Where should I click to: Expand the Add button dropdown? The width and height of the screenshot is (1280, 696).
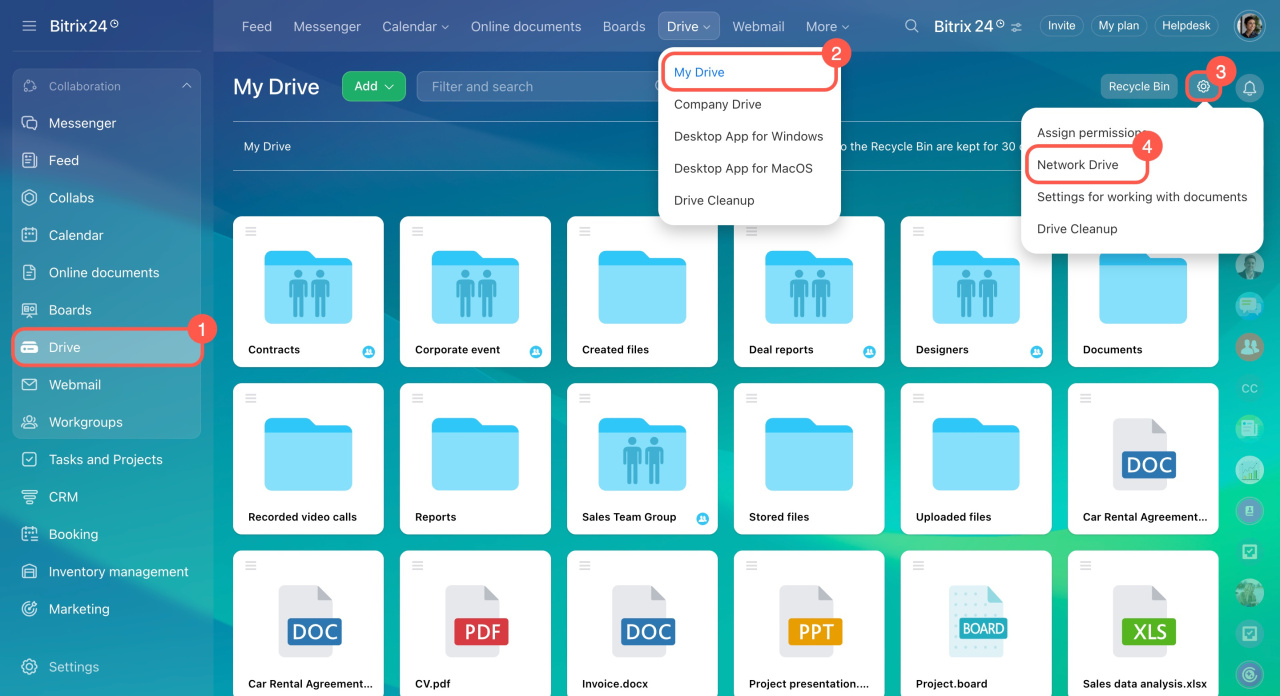point(373,86)
